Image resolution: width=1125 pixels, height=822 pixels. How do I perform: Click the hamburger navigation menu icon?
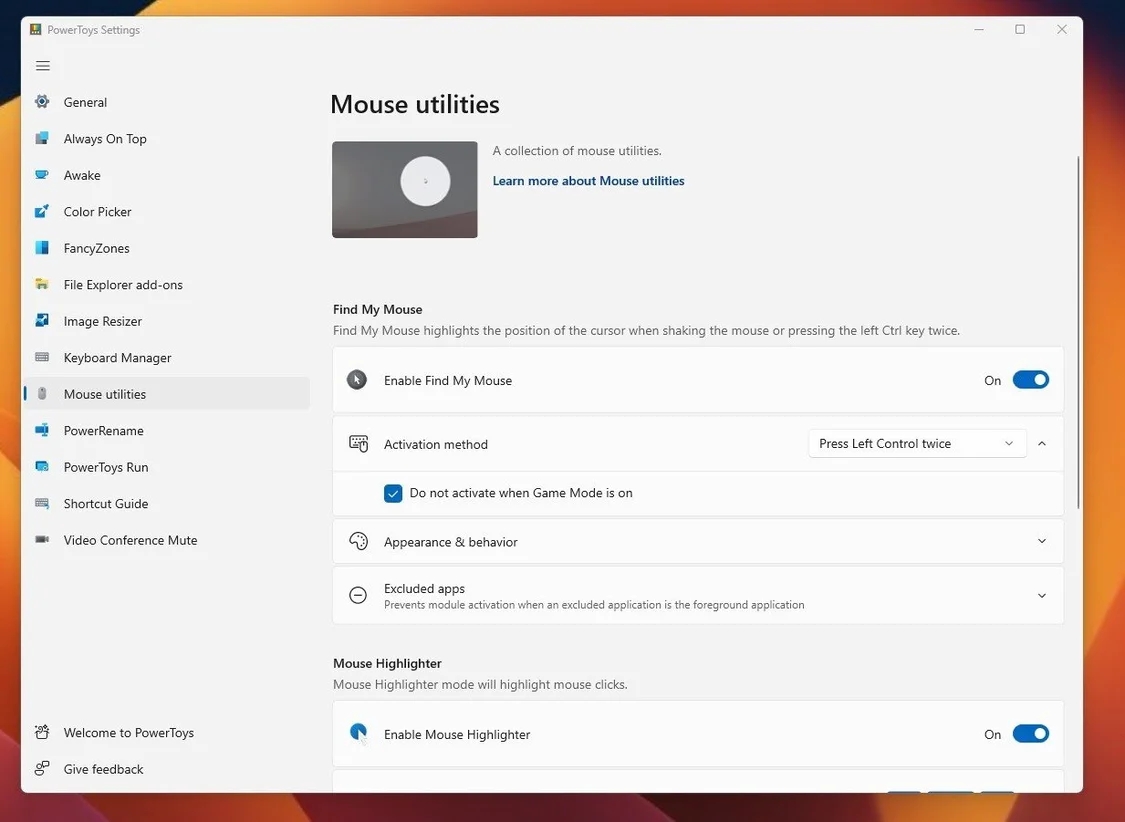point(42,66)
